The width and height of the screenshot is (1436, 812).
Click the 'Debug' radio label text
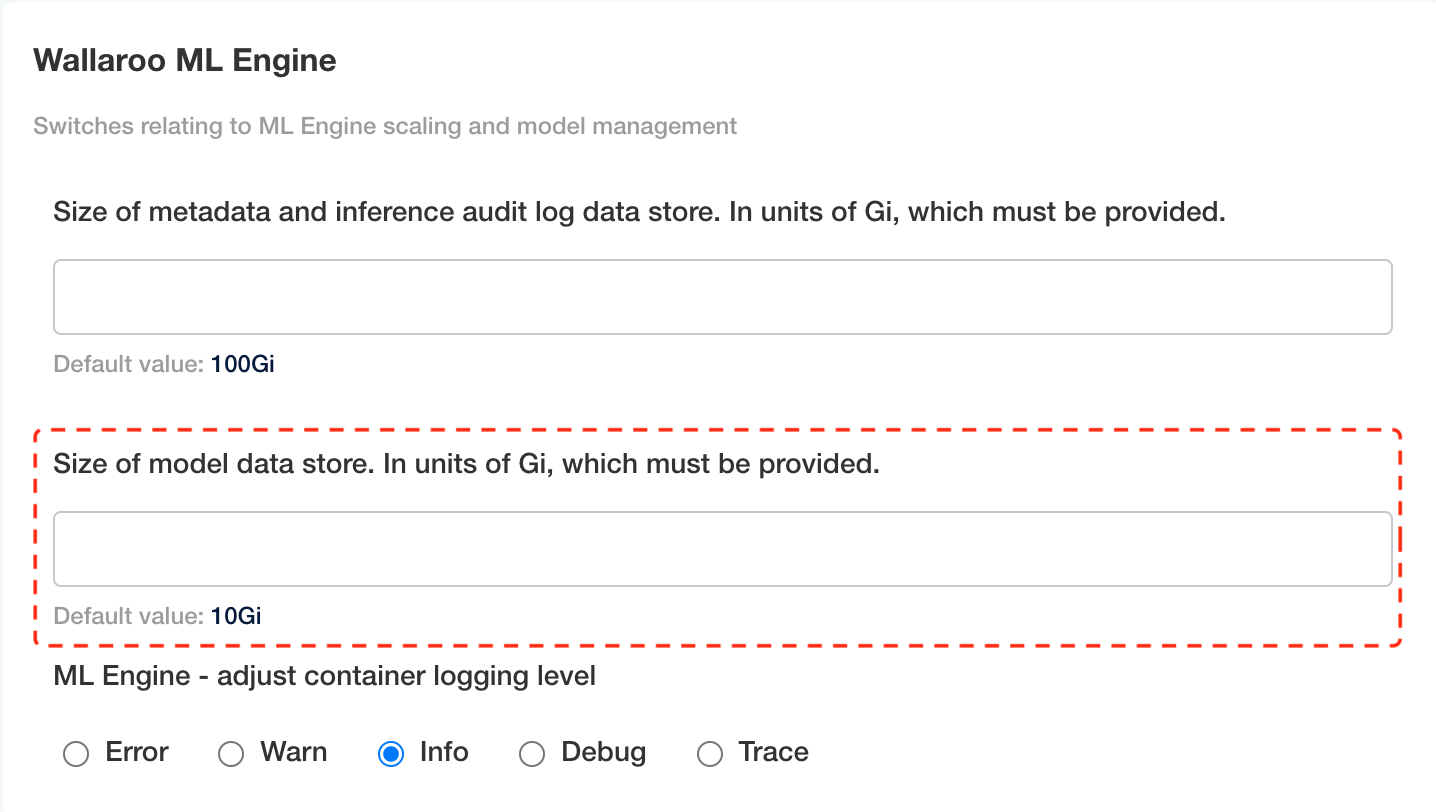pyautogui.click(x=604, y=752)
